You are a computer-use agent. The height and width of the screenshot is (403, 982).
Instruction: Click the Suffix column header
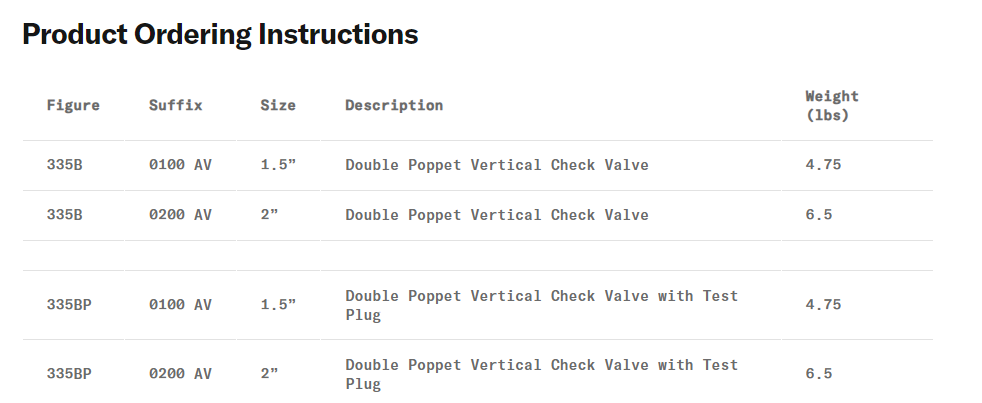click(176, 105)
